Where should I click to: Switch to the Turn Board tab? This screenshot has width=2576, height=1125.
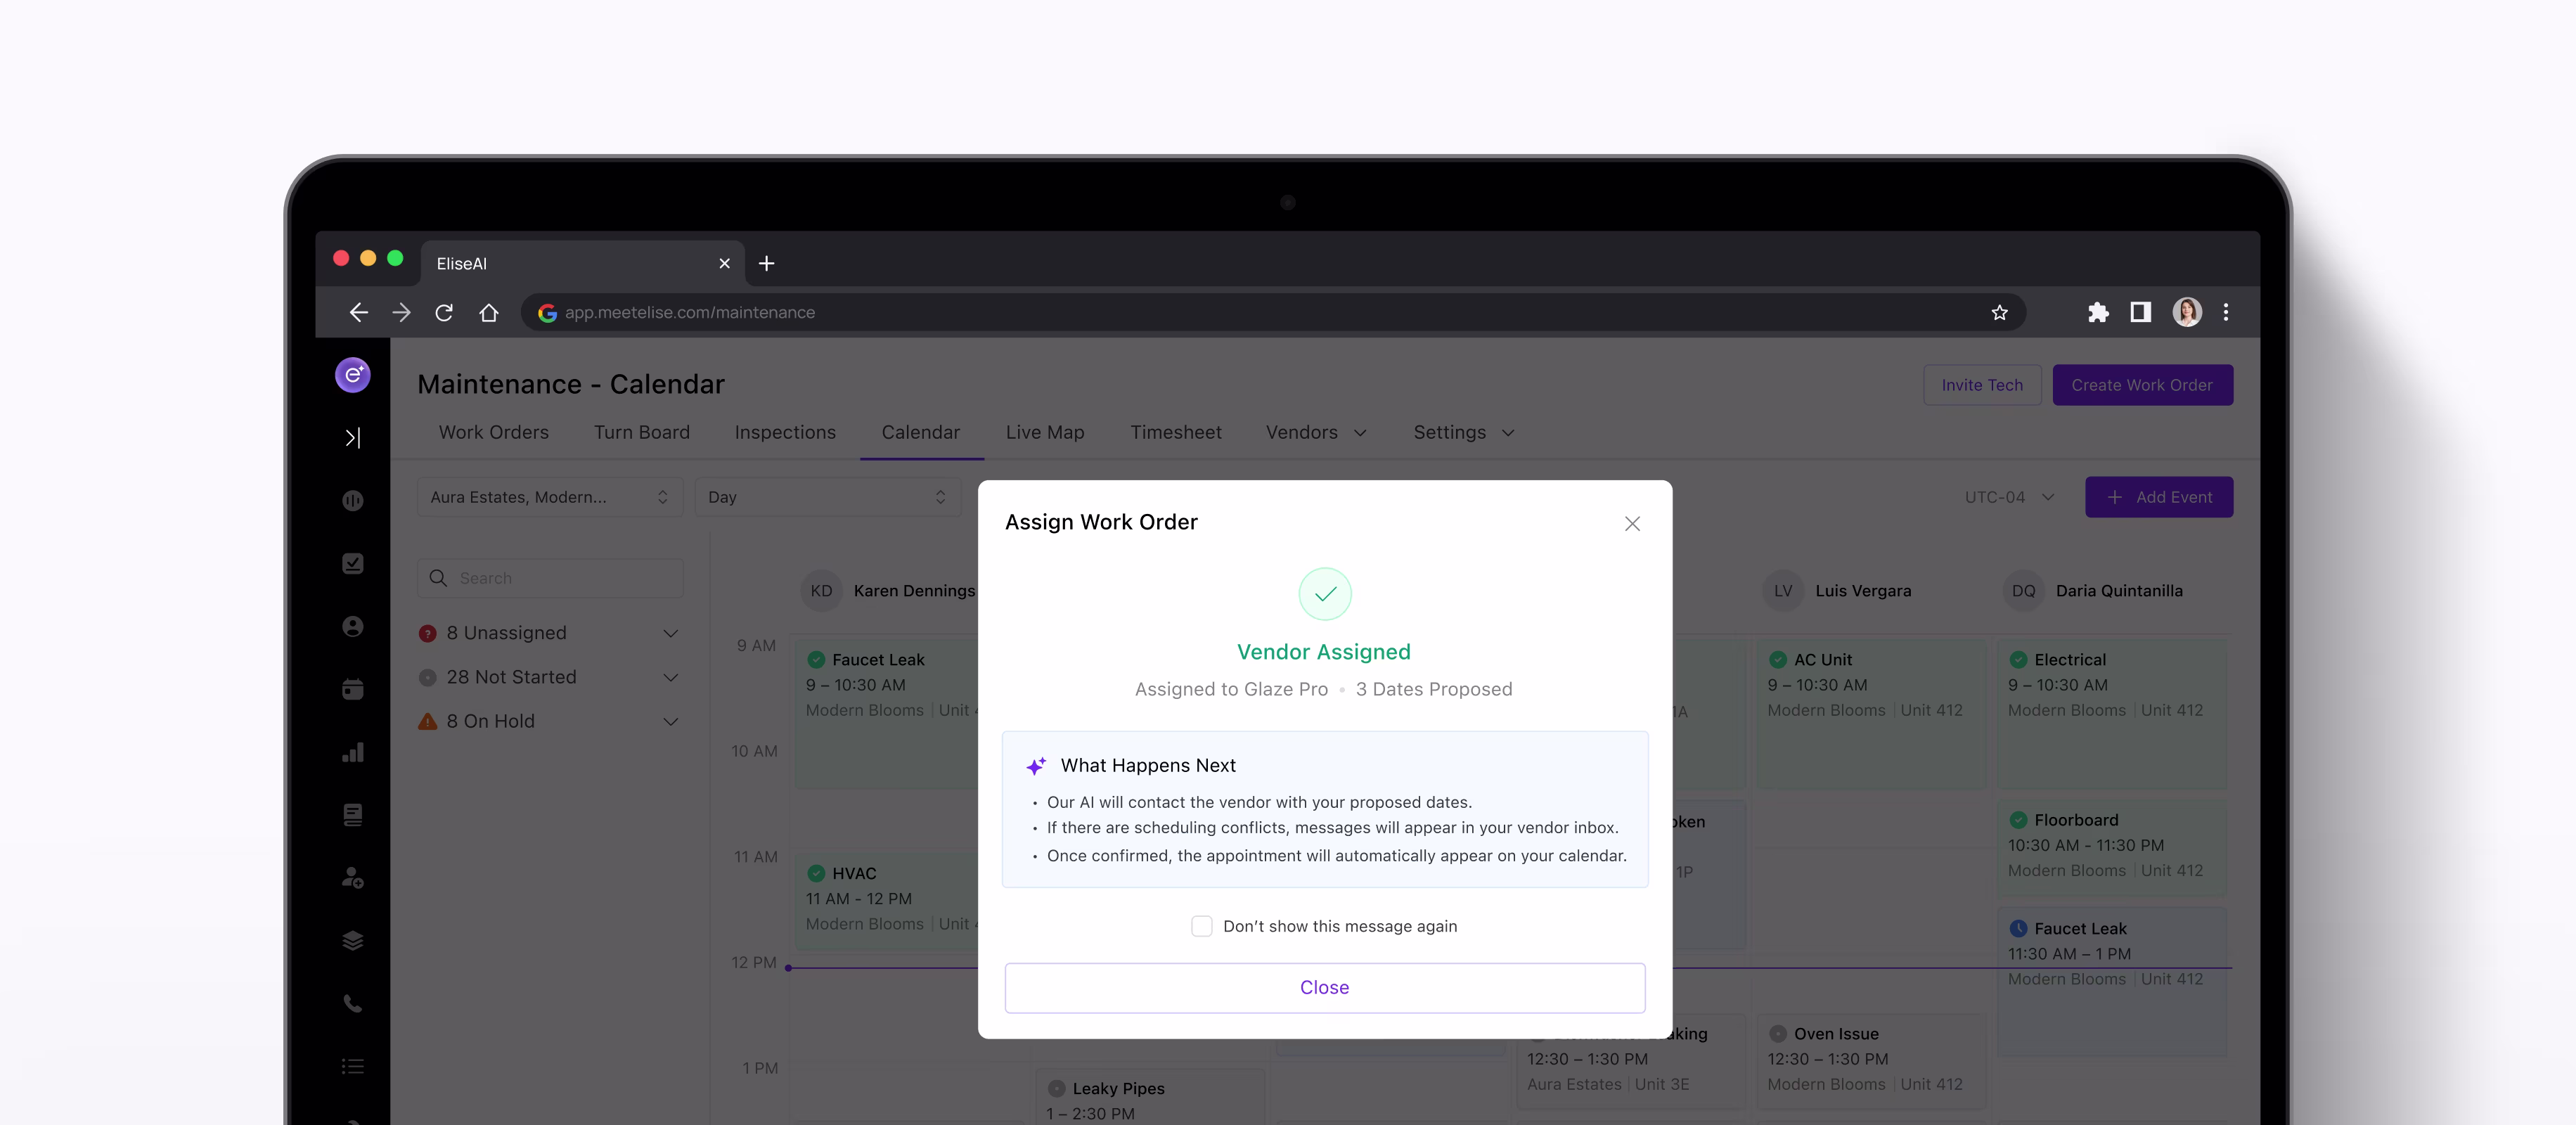642,433
